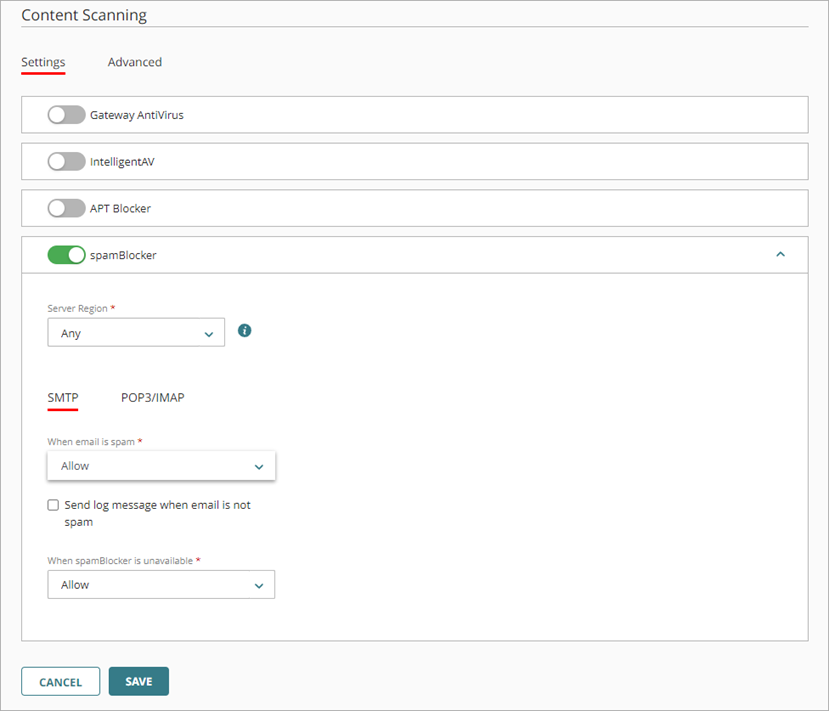Image resolution: width=829 pixels, height=711 pixels.
Task: Open the Server Region dropdown showing Any
Action: point(135,331)
